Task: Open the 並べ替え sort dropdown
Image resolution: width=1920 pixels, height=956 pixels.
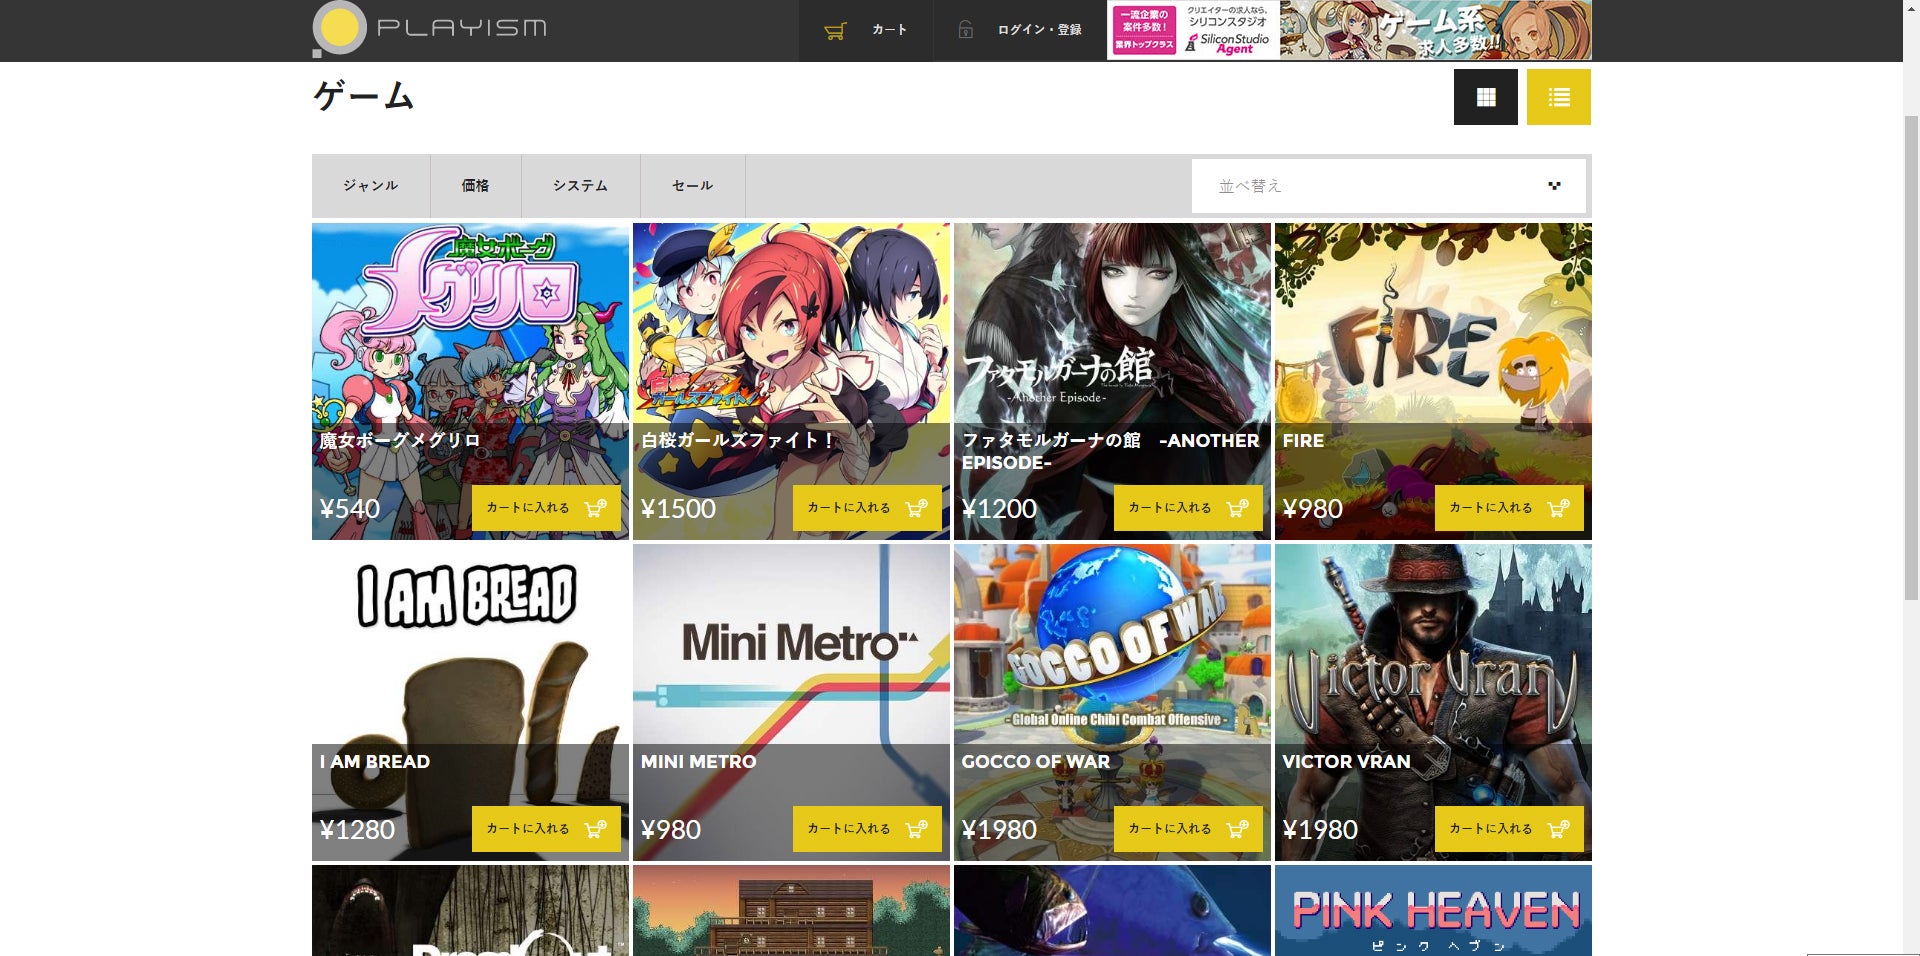Action: [x=1388, y=186]
